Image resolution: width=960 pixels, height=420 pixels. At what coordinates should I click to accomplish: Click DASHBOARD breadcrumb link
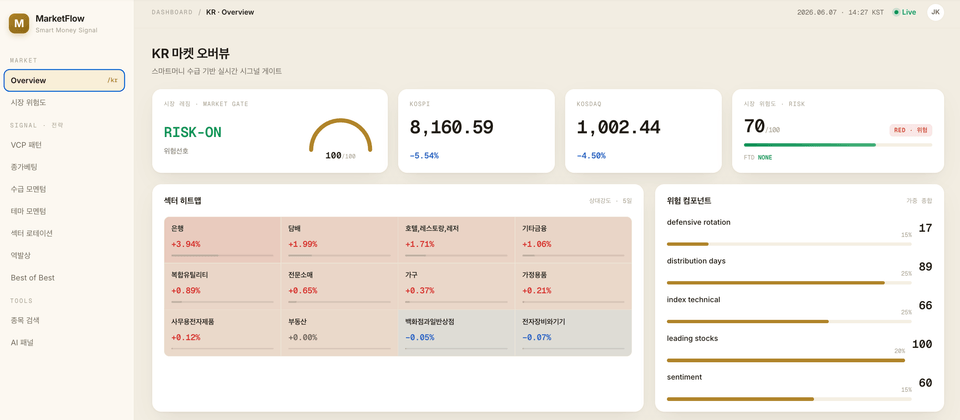(x=172, y=12)
